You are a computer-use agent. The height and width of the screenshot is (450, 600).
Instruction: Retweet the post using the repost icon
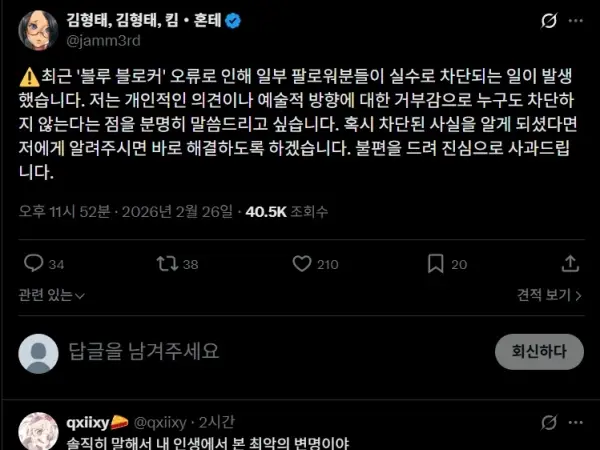click(x=167, y=264)
